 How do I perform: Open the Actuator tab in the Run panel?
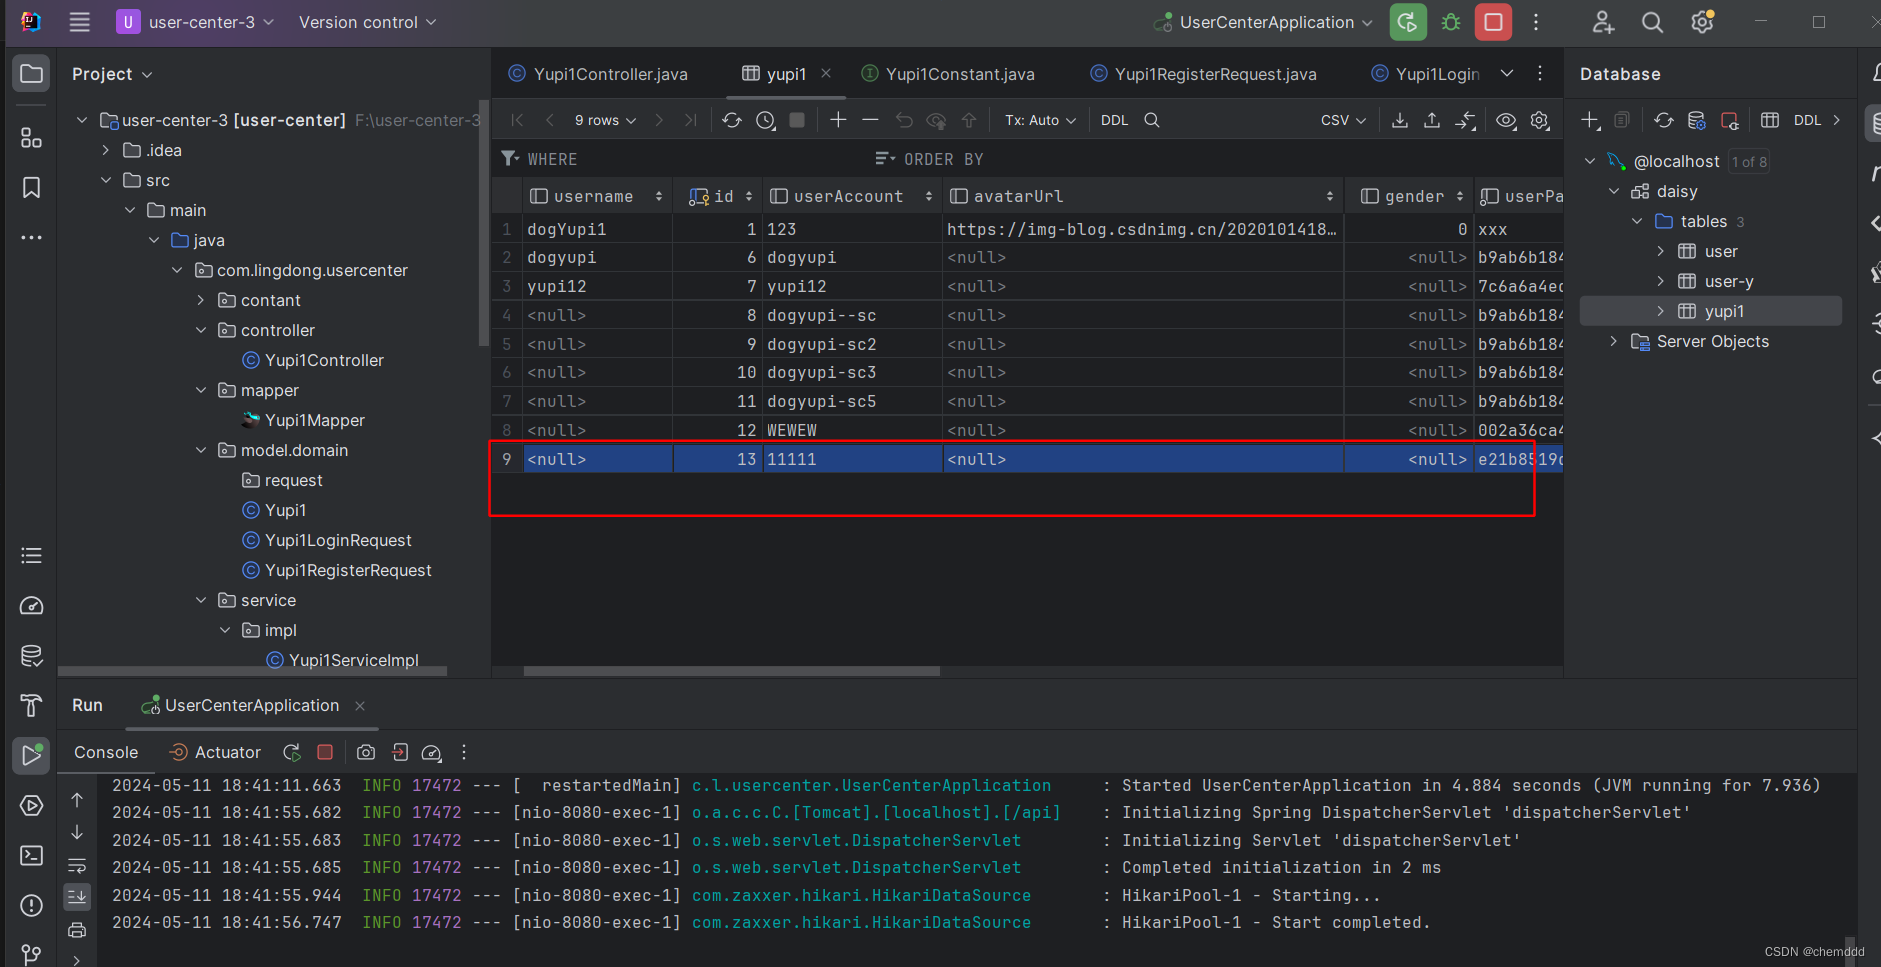(215, 752)
